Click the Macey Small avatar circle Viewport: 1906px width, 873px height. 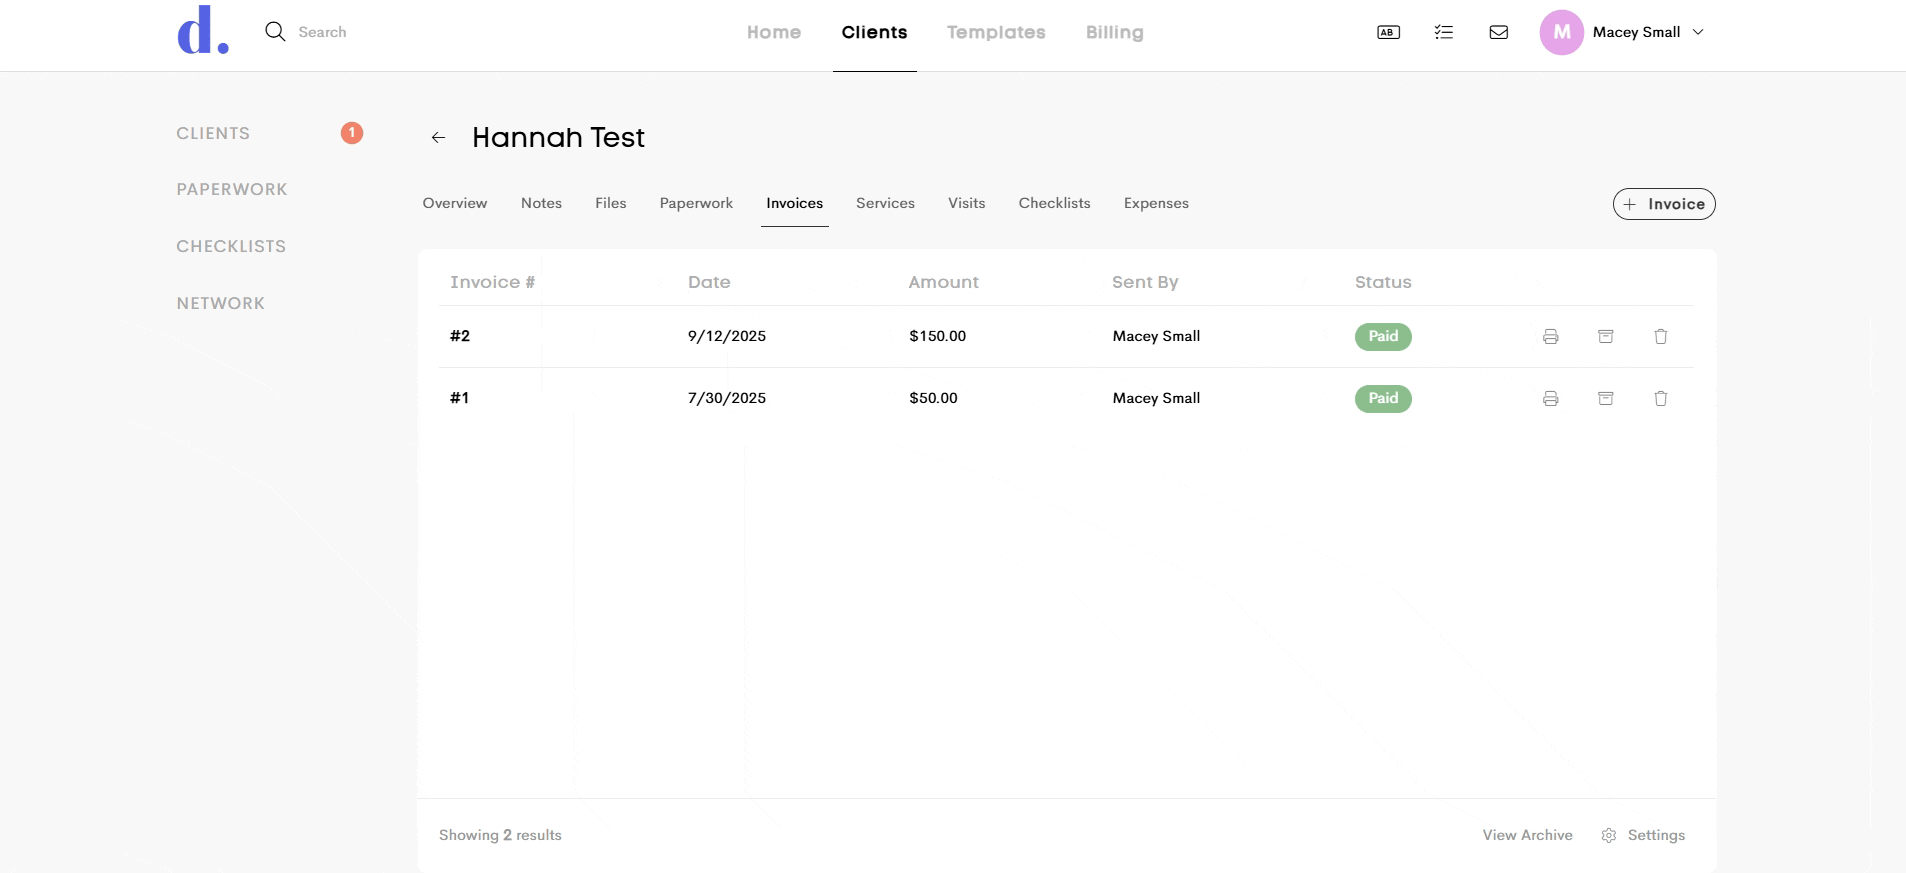[1561, 32]
